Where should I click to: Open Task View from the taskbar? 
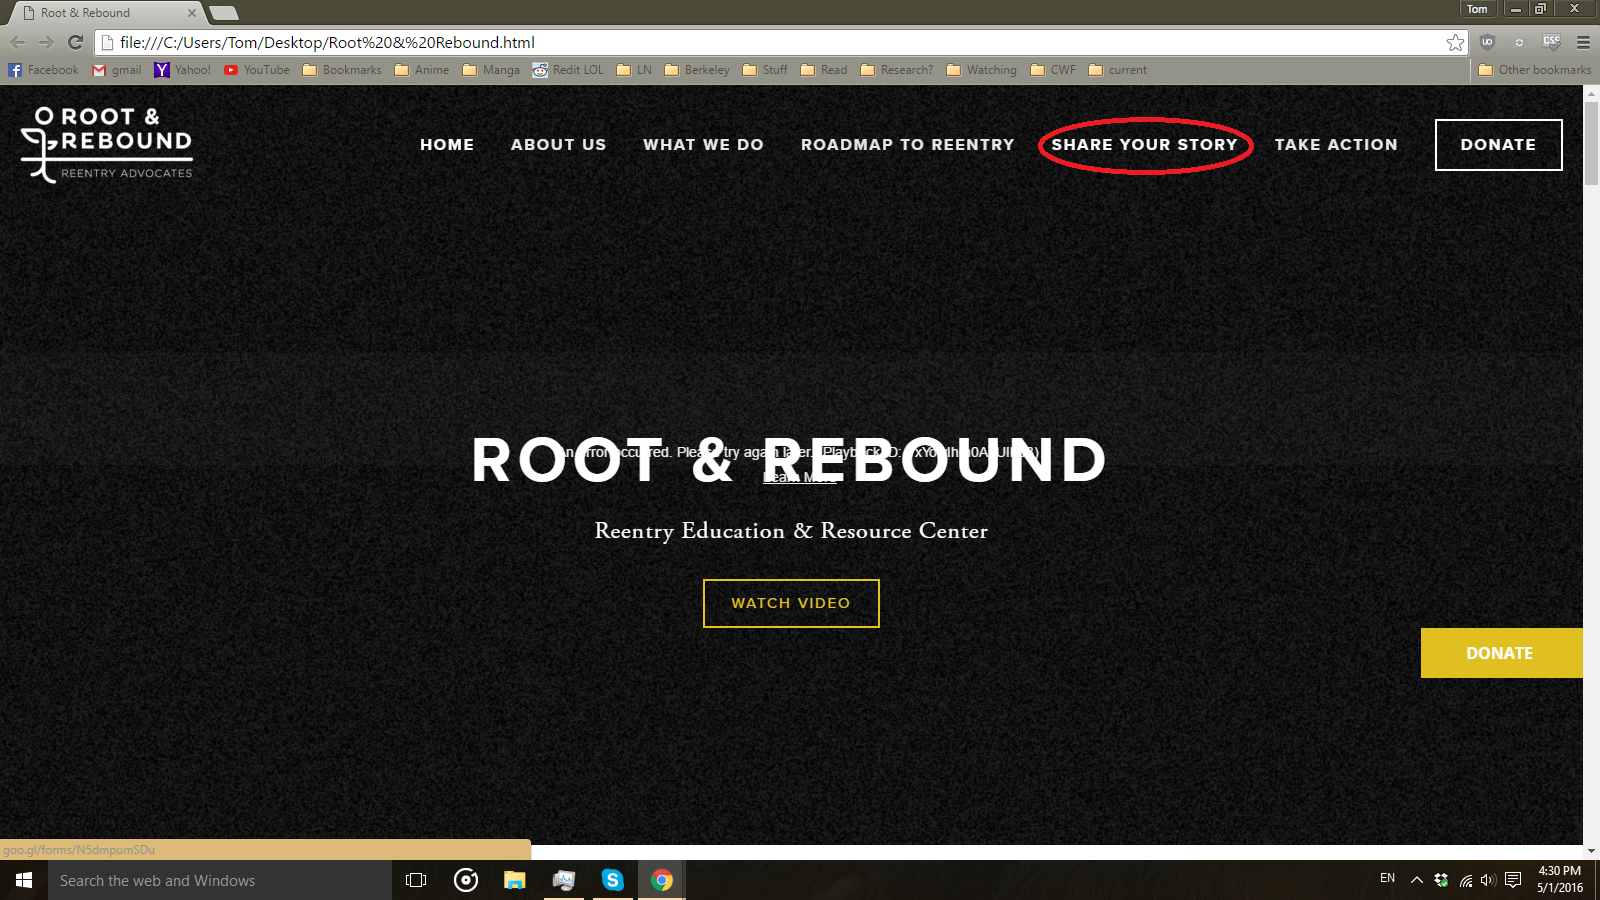point(416,880)
